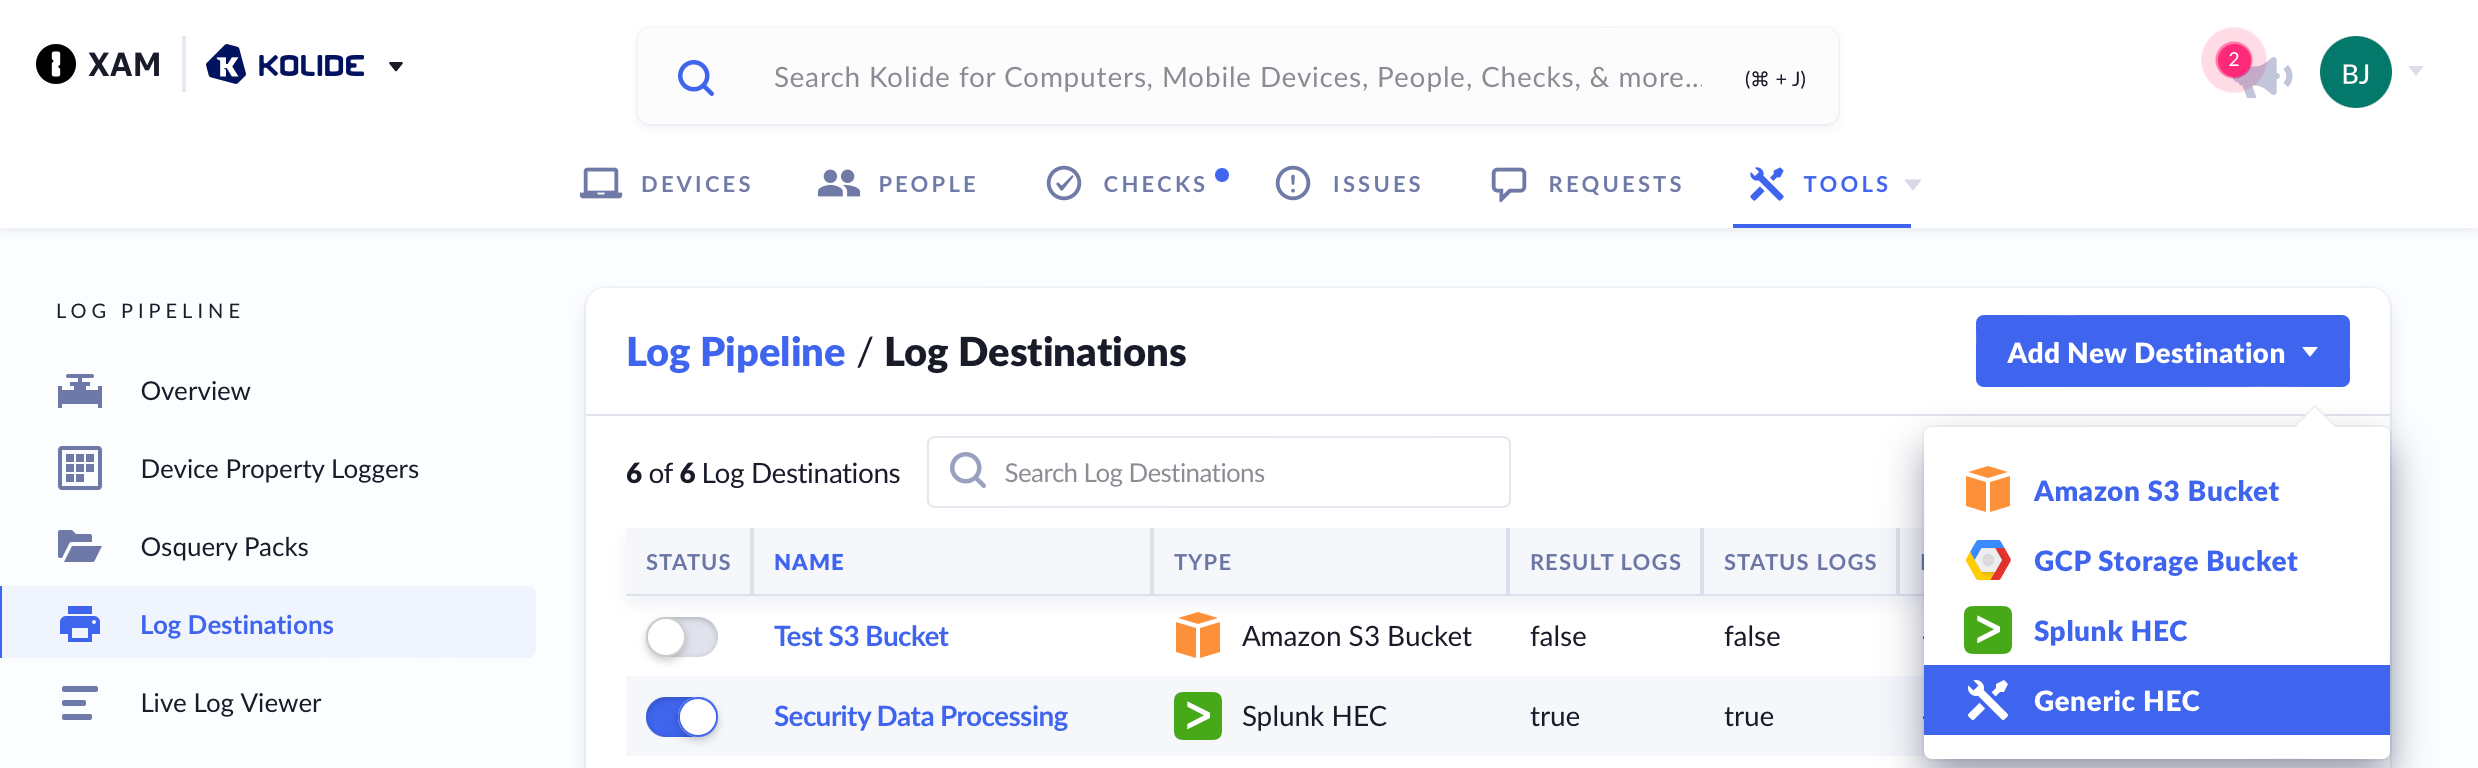Select Generic HEC from the destination menu
The image size is (2478, 768).
[2116, 701]
